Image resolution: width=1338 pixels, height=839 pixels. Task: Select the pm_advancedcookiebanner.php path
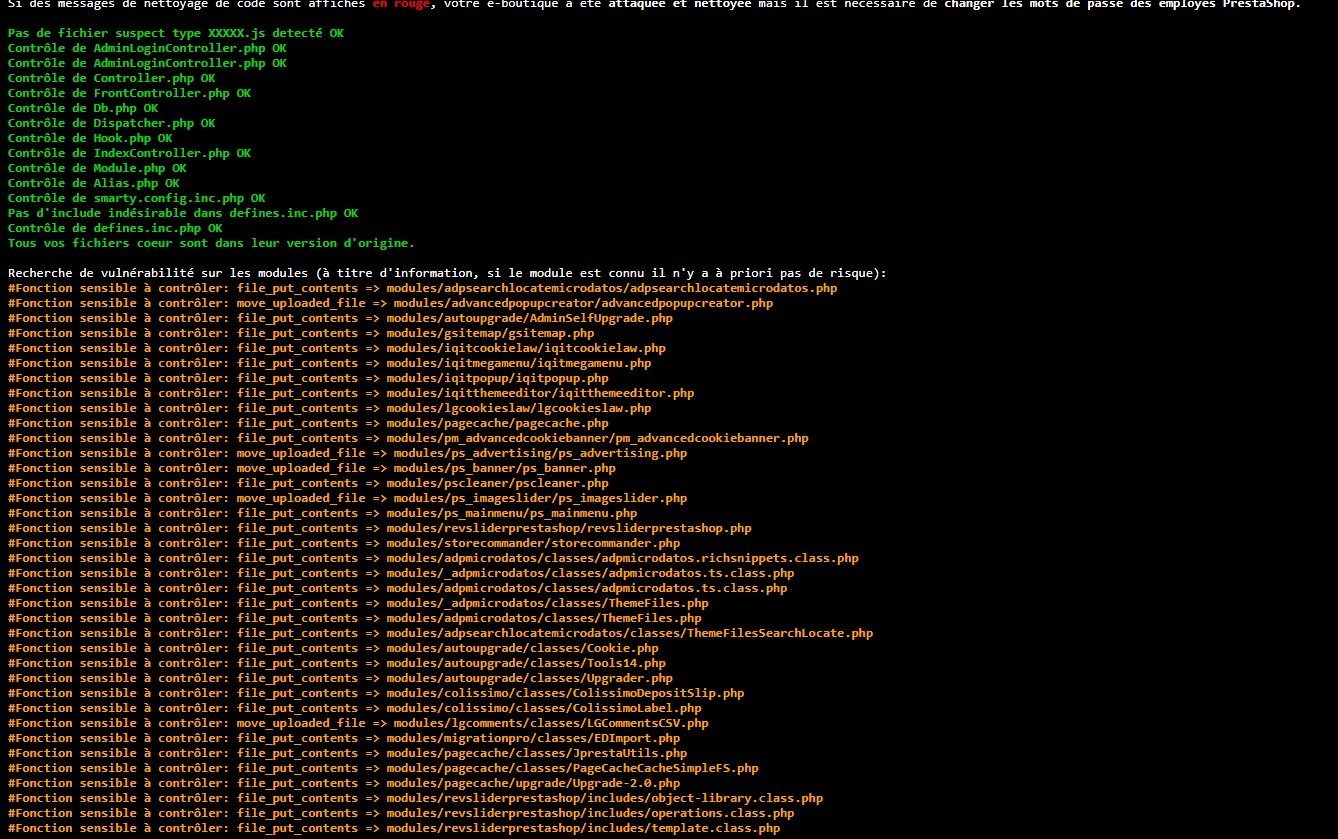tap(598, 438)
